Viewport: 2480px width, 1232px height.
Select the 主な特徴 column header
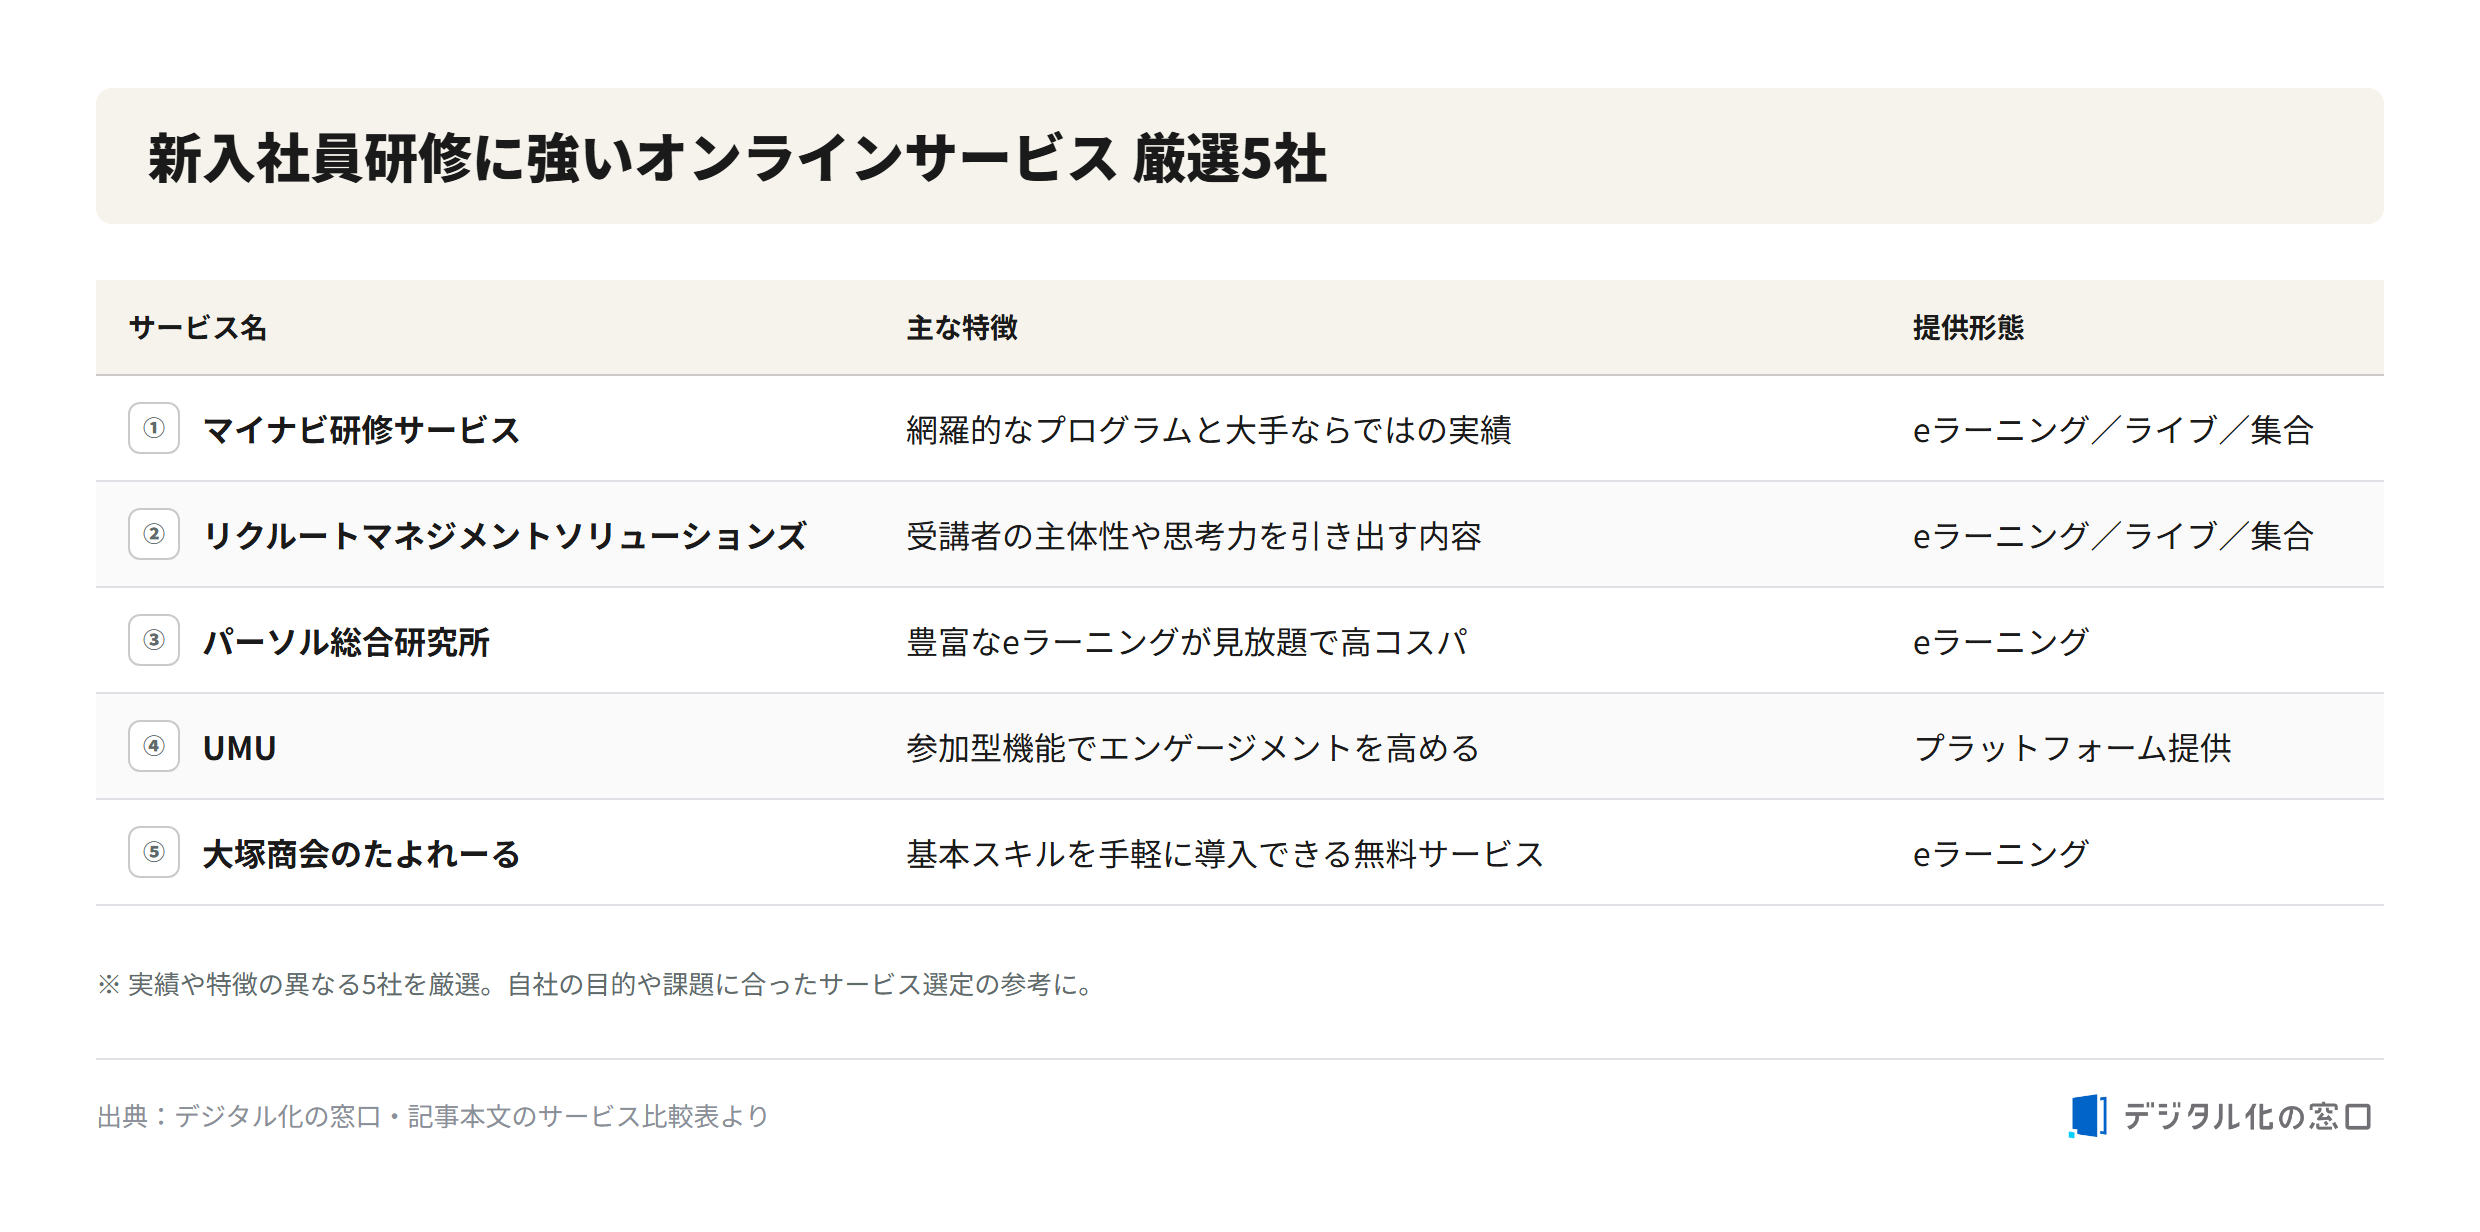pyautogui.click(x=962, y=328)
